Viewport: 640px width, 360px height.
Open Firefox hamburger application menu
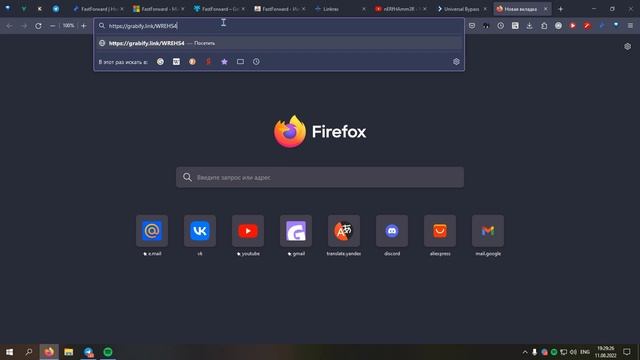click(x=630, y=26)
